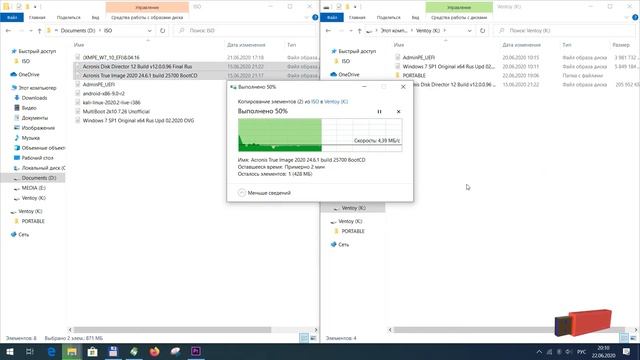
Task: Open OneDrive in ISO window sidebar
Action: 29,74
